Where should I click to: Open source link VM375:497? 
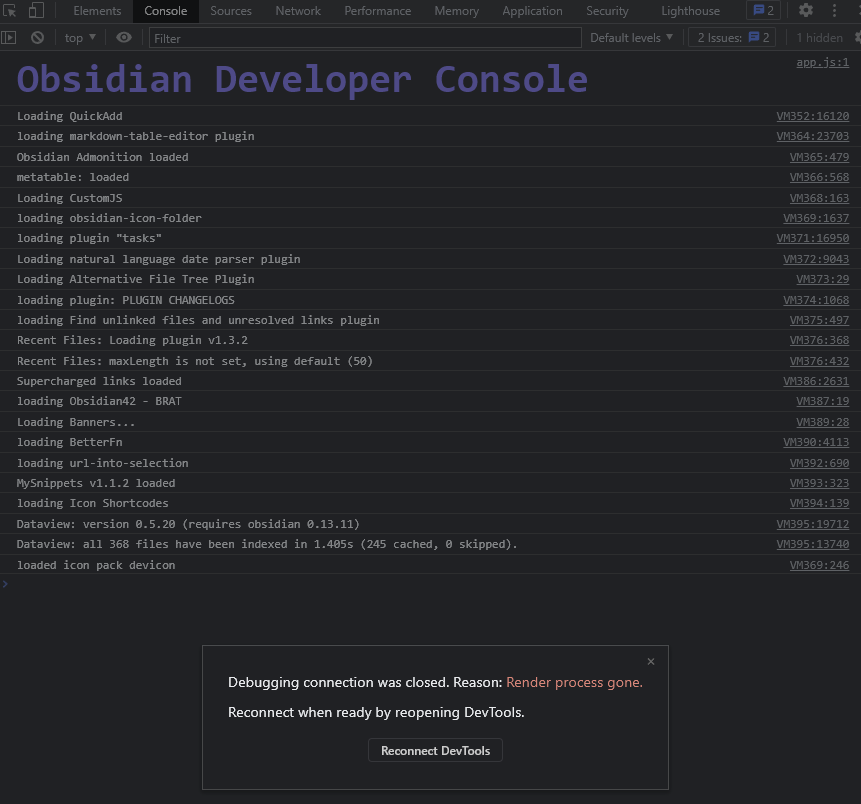[819, 320]
